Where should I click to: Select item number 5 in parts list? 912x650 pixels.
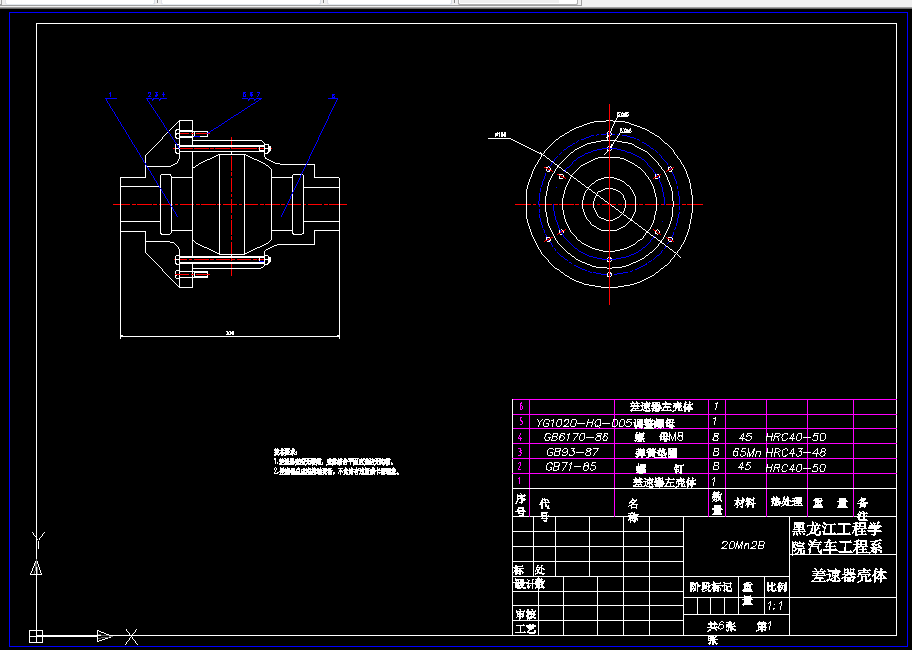[521, 422]
